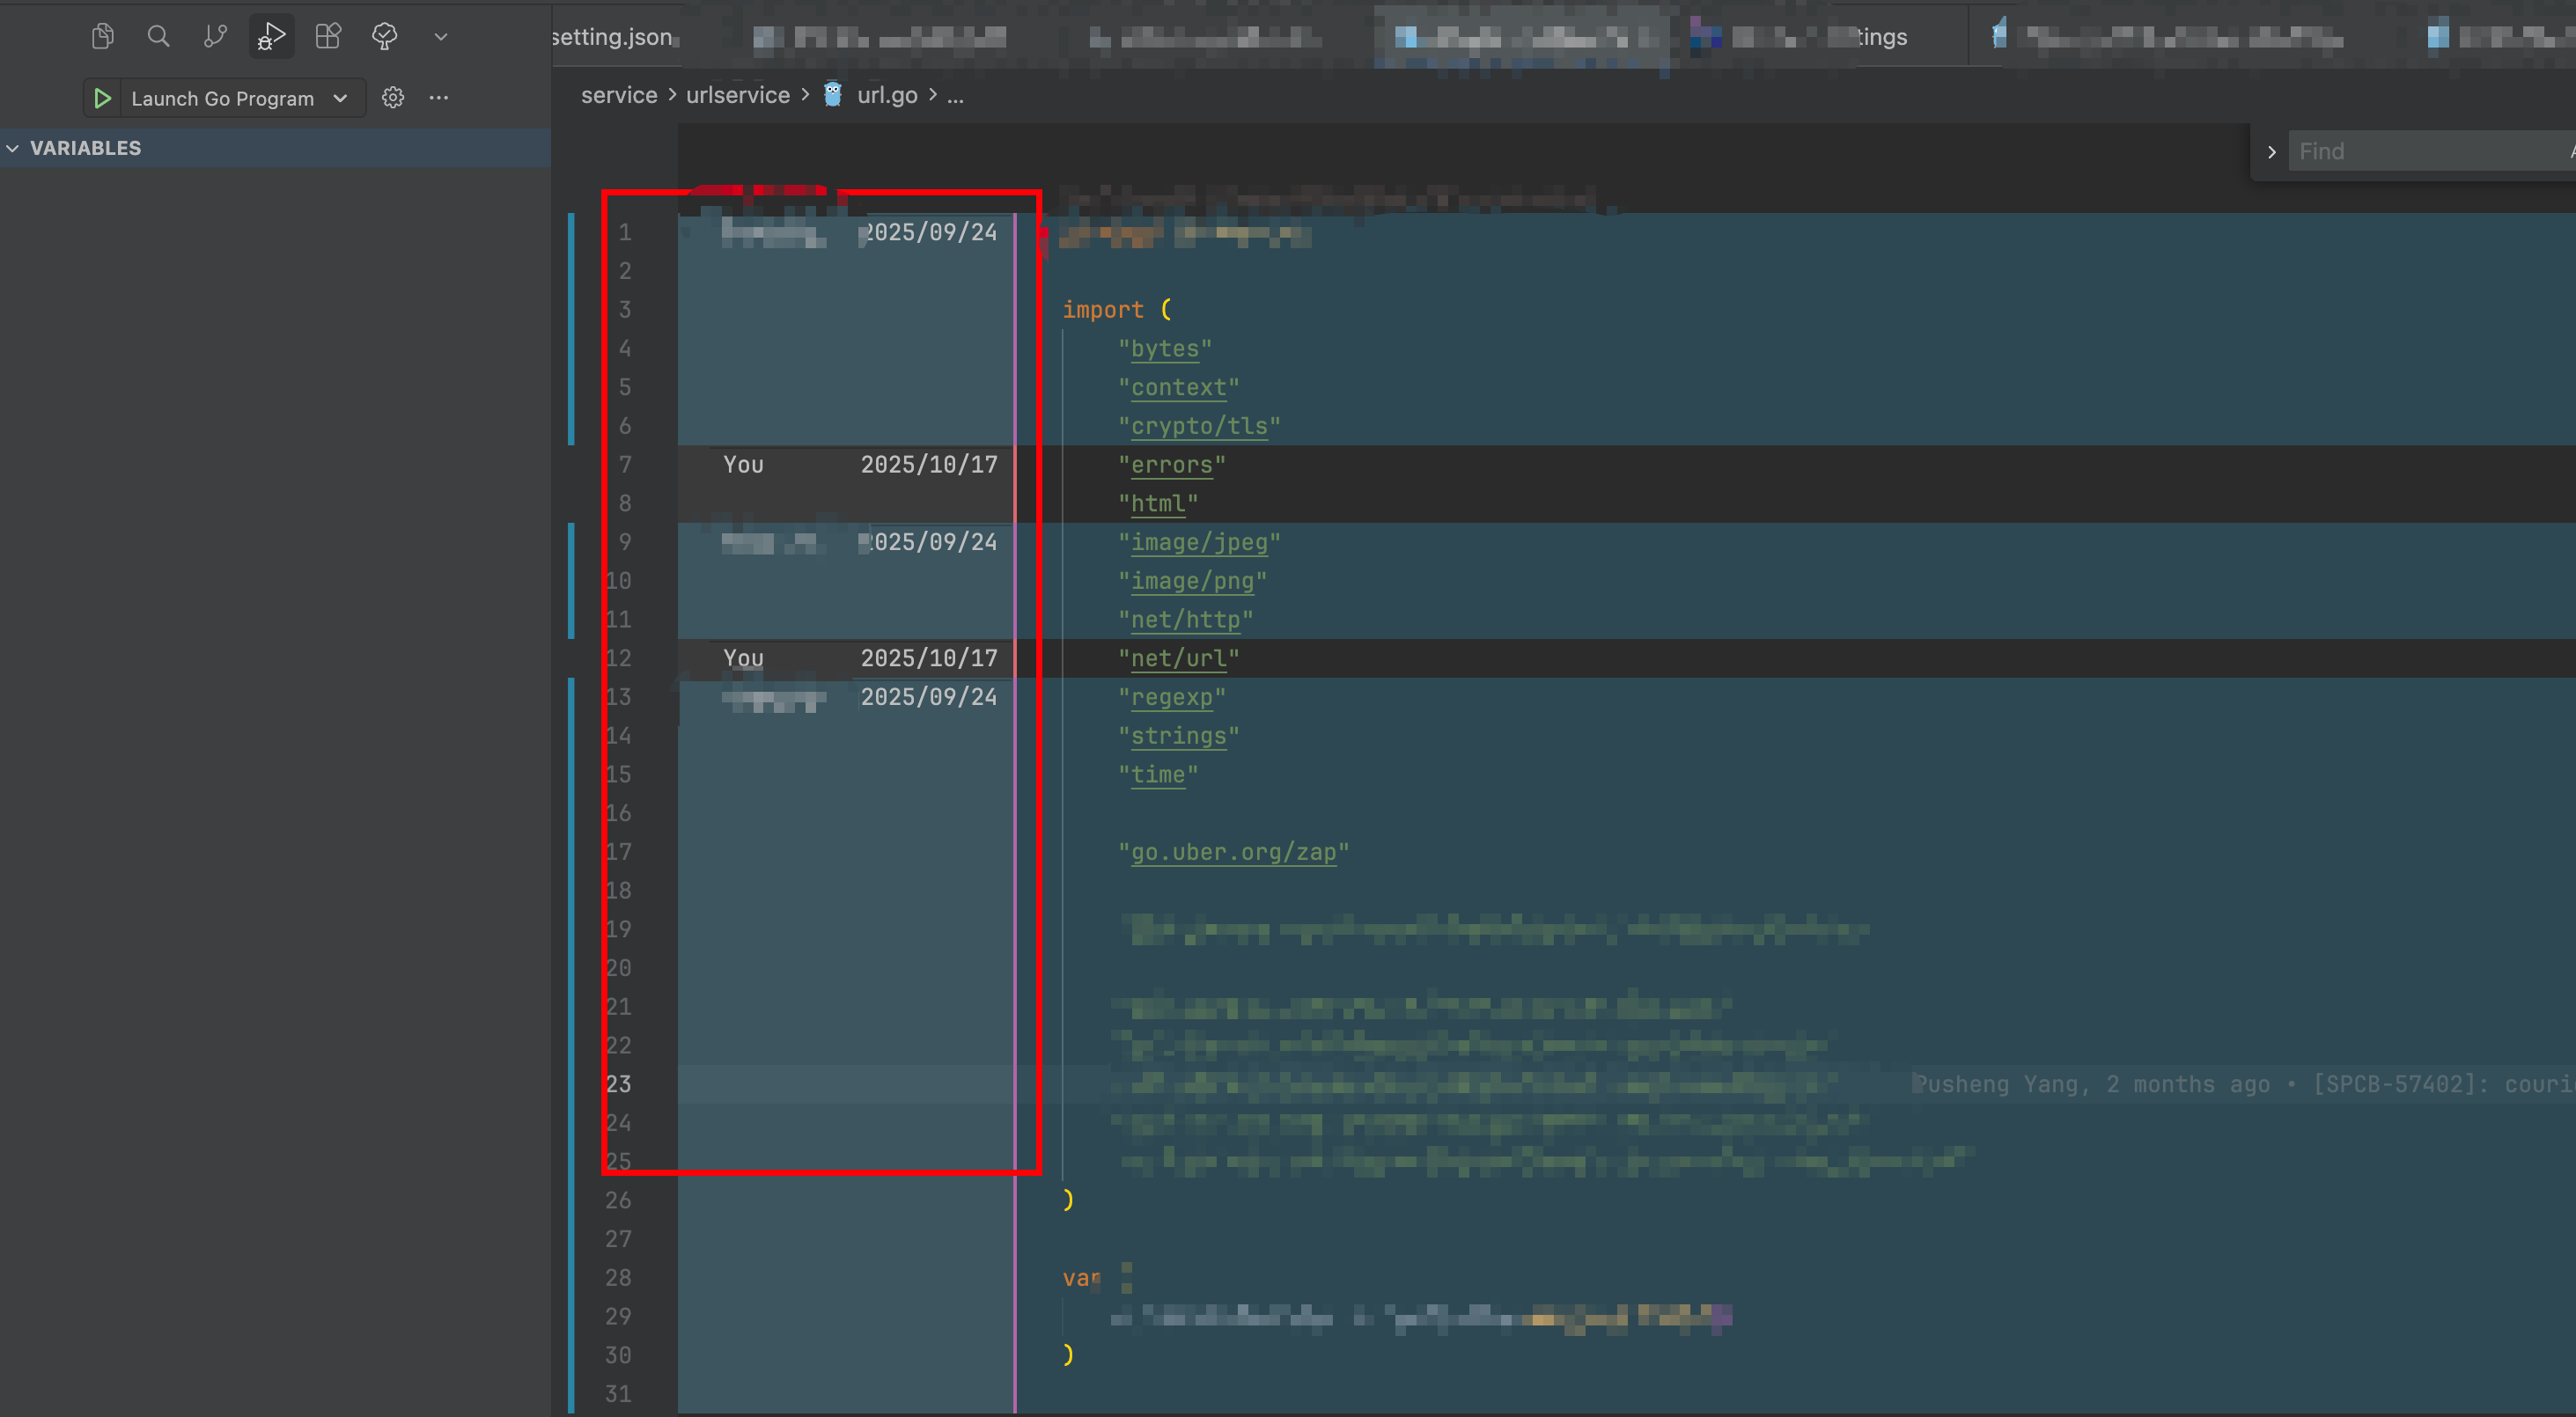Click the service breadcrumb folder

pos(619,95)
